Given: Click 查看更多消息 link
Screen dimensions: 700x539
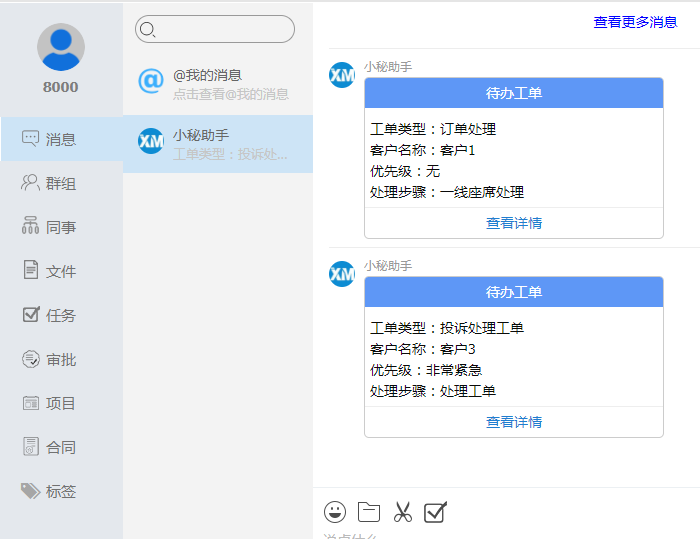Looking at the screenshot, I should (x=635, y=22).
